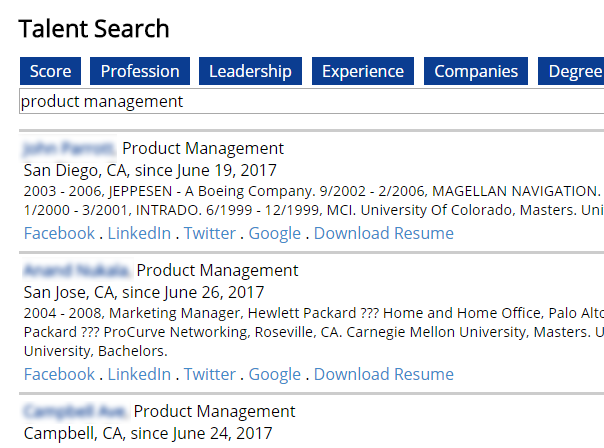
Task: Click the blurred name of San Diego candidate
Action: (x=68, y=149)
